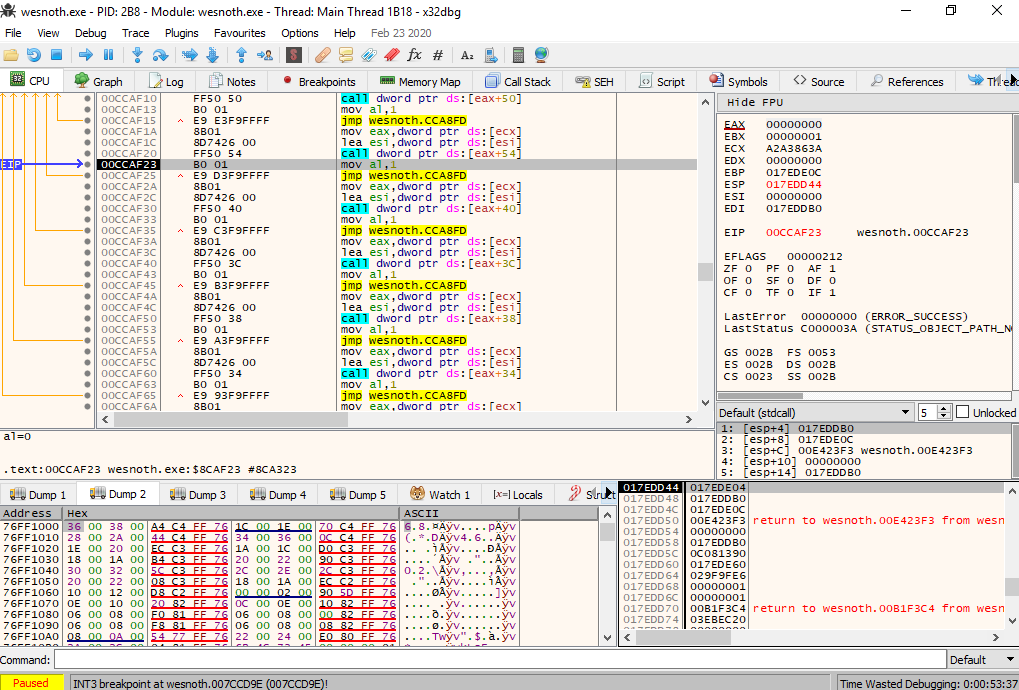The height and width of the screenshot is (690, 1019).
Task: Open the Memory Map tab
Action: click(x=420, y=81)
